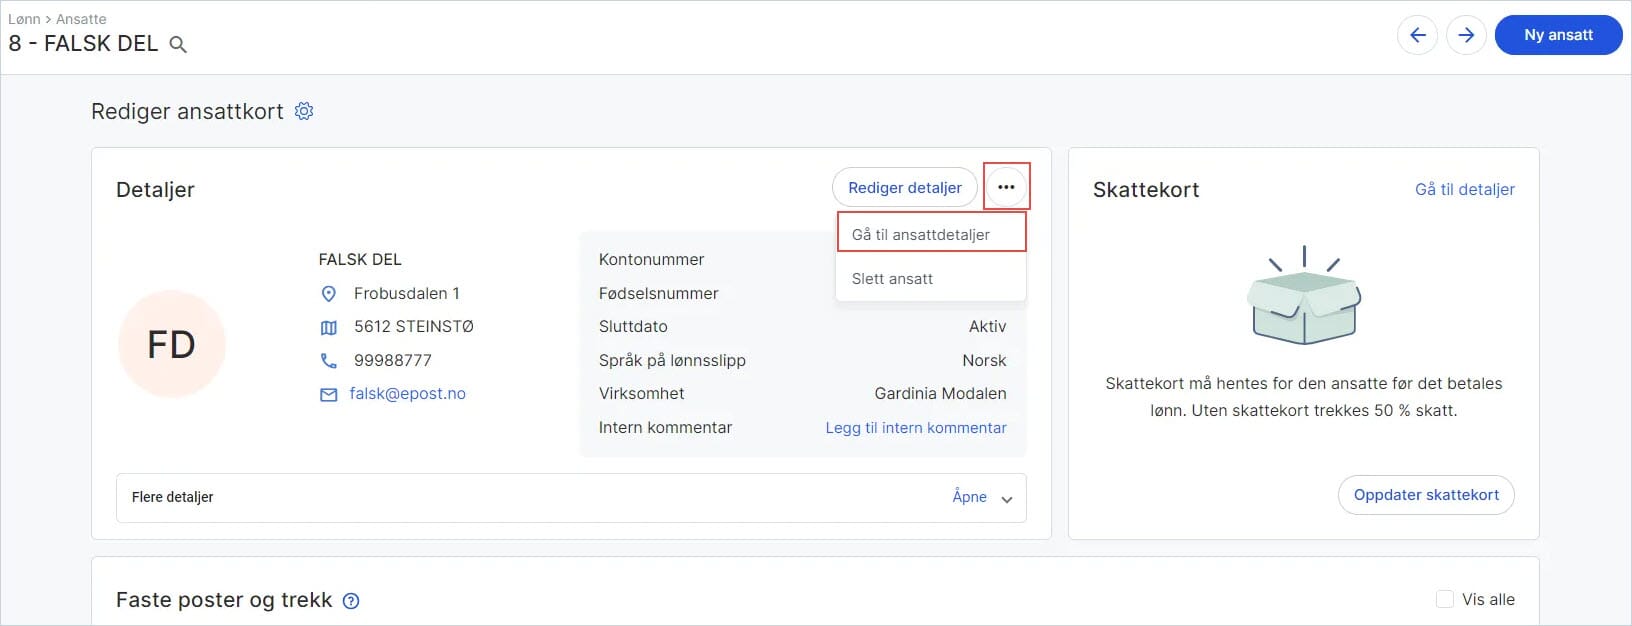Click the 5612 STEINSTØ postal text
The image size is (1632, 626).
pos(414,326)
